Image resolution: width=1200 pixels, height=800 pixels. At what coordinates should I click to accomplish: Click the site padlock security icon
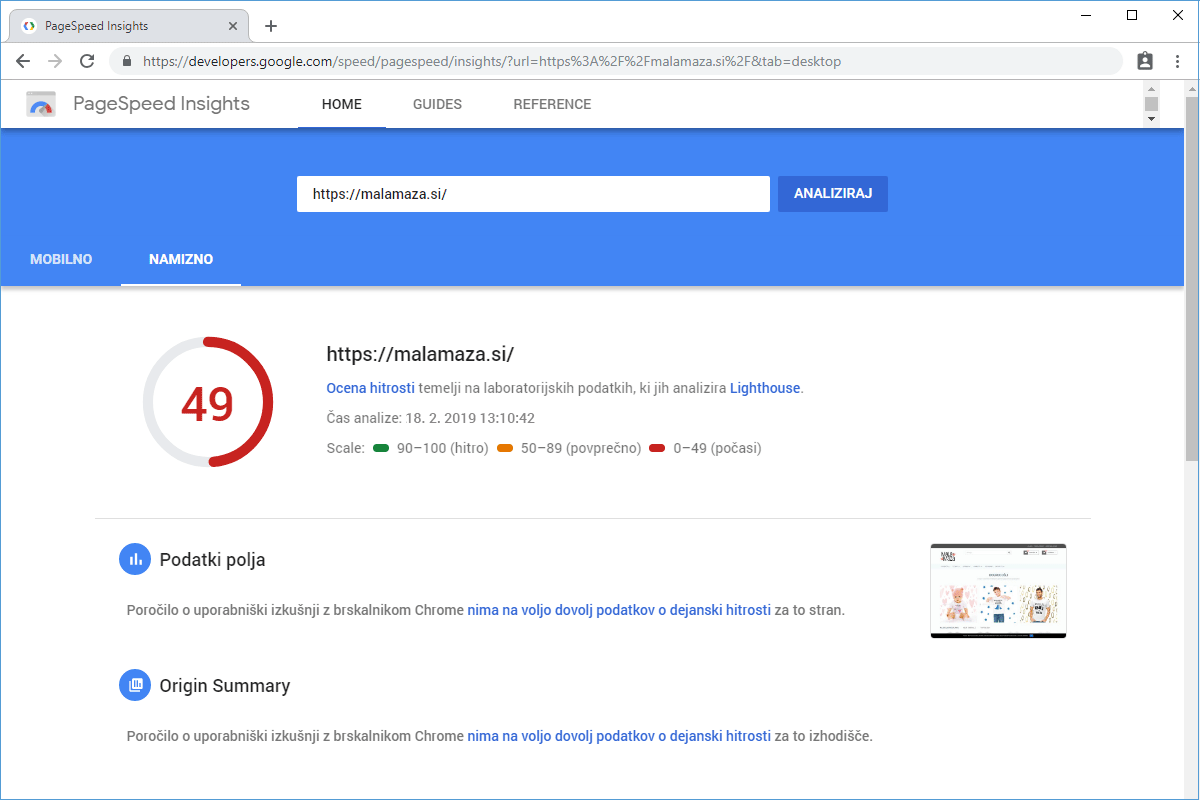pyautogui.click(x=127, y=61)
